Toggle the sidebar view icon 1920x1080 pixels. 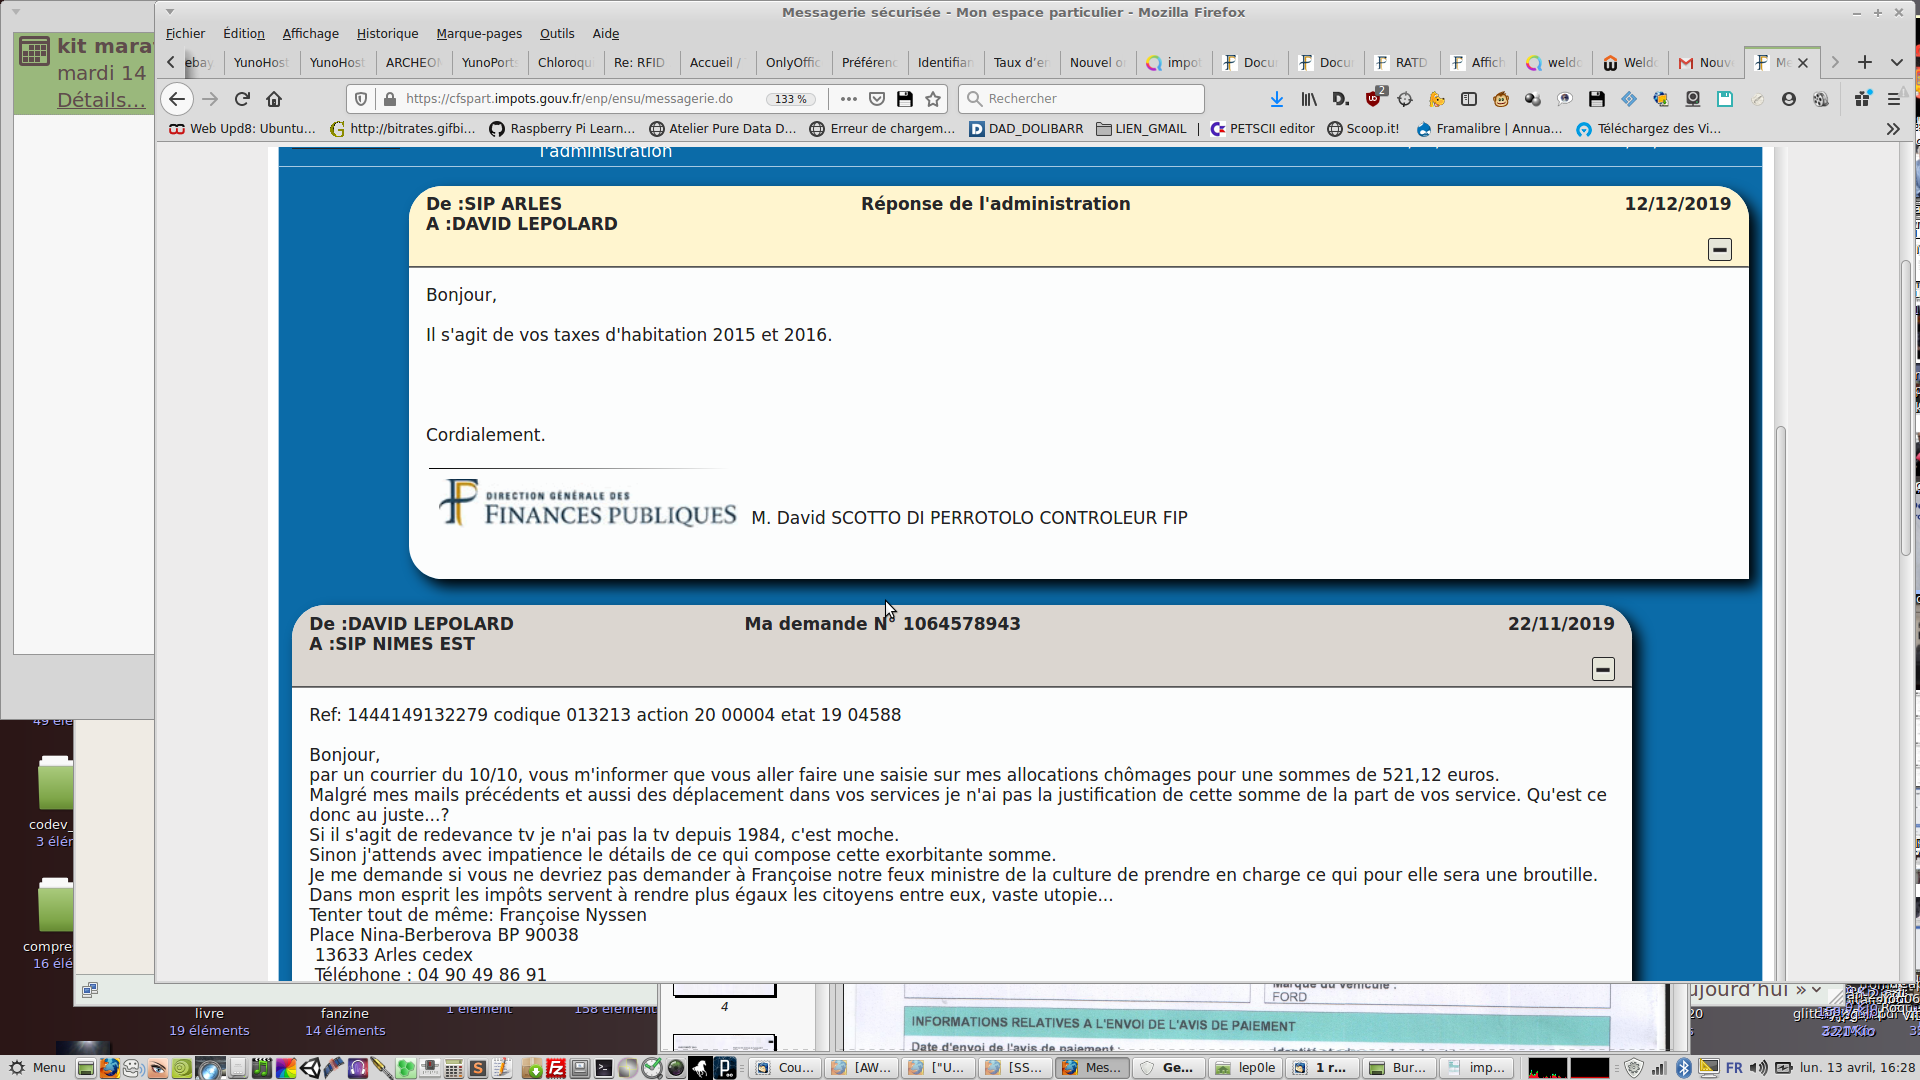1469,99
